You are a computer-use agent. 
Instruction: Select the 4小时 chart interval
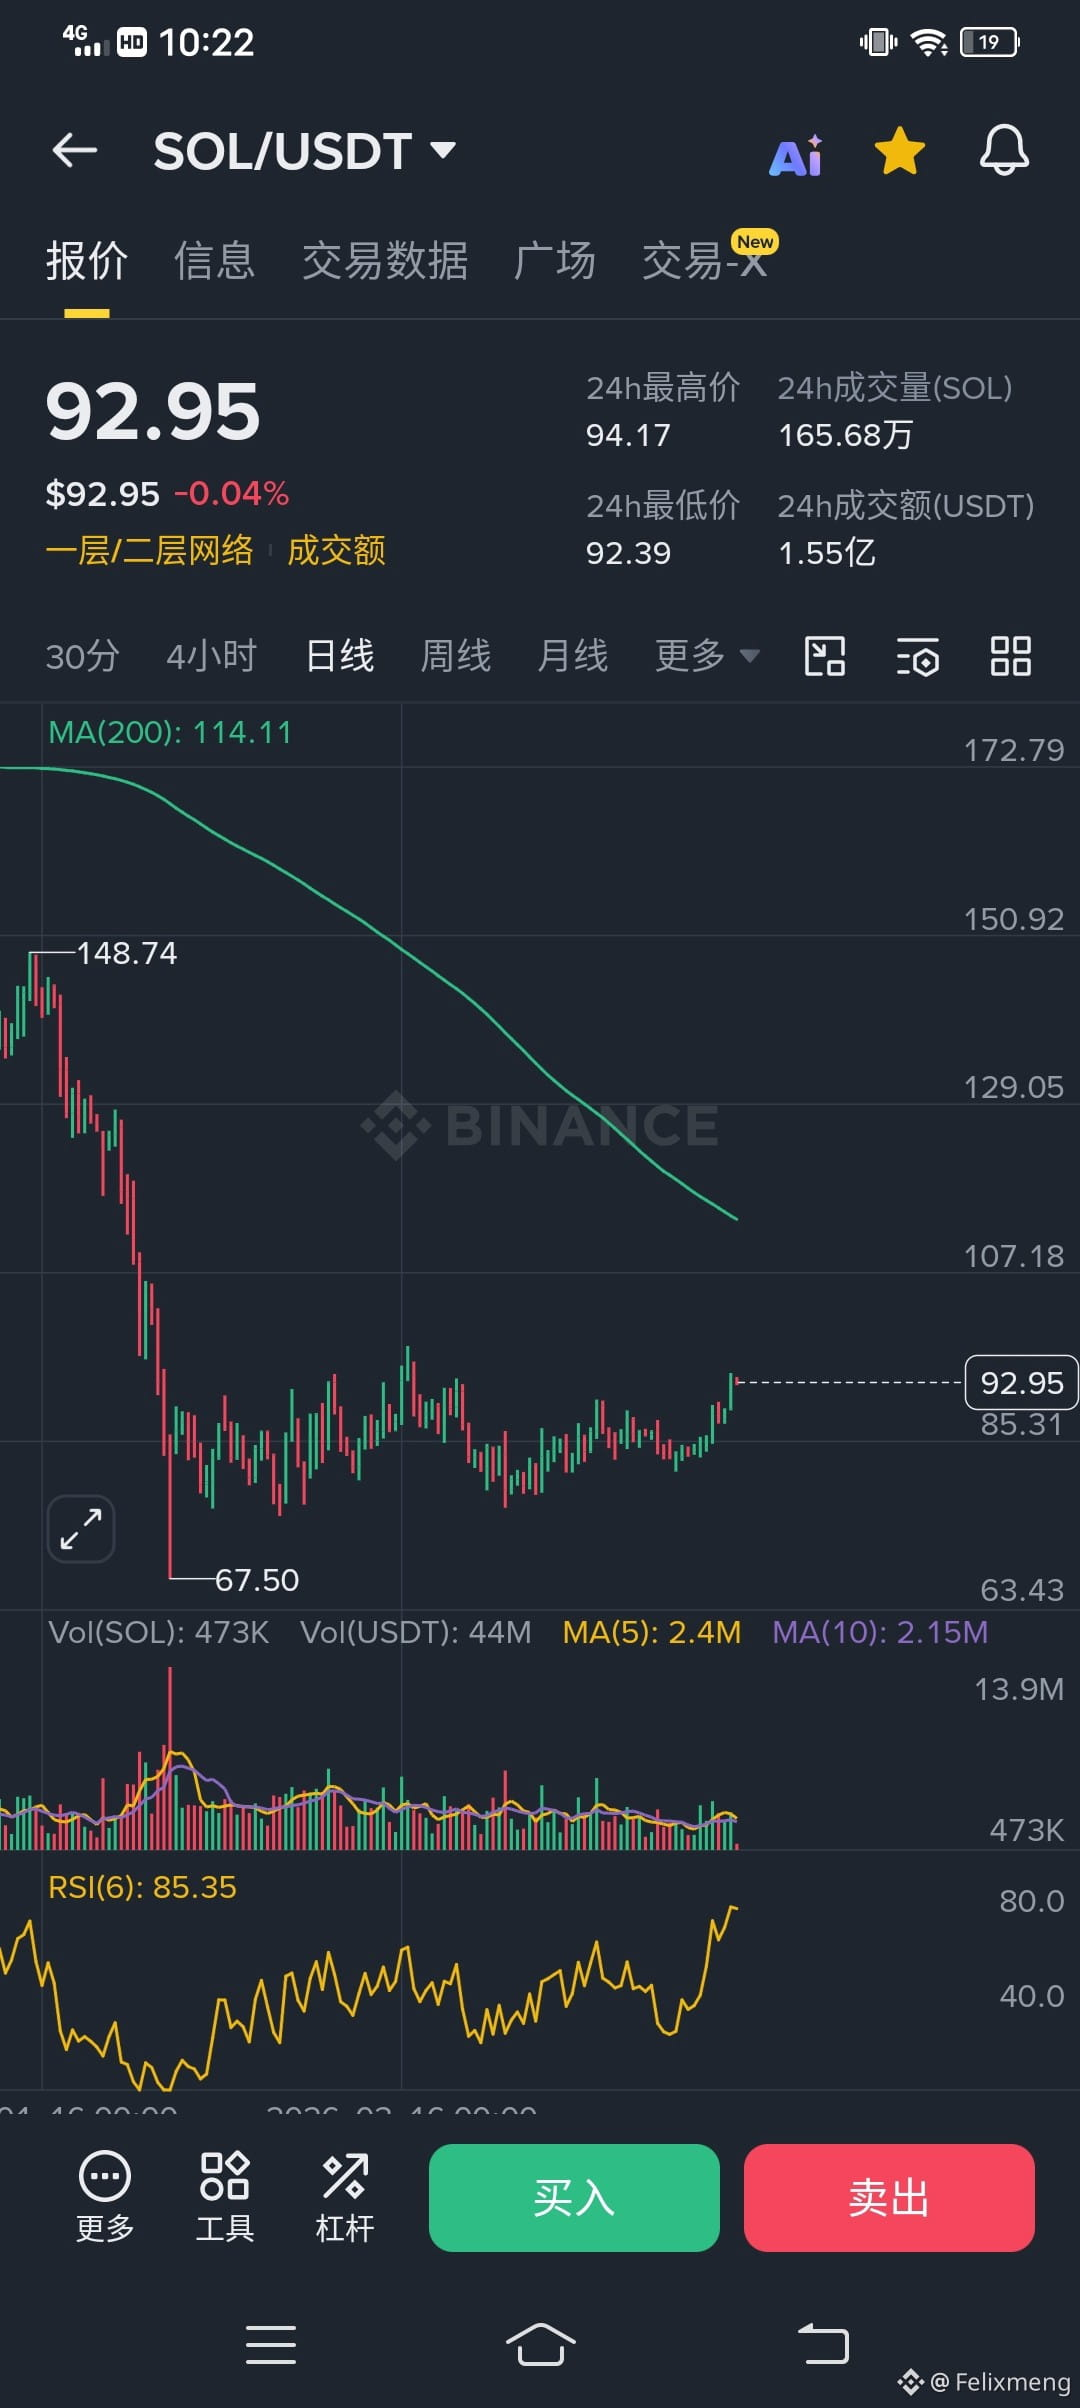pos(212,657)
